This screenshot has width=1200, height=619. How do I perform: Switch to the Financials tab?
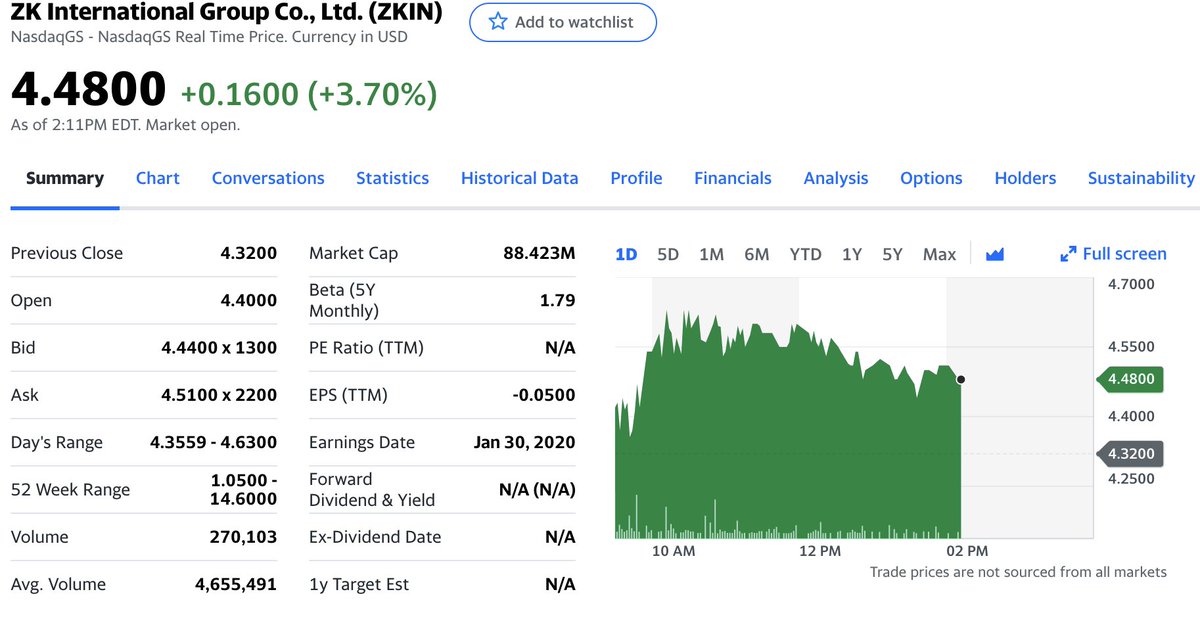coord(733,178)
